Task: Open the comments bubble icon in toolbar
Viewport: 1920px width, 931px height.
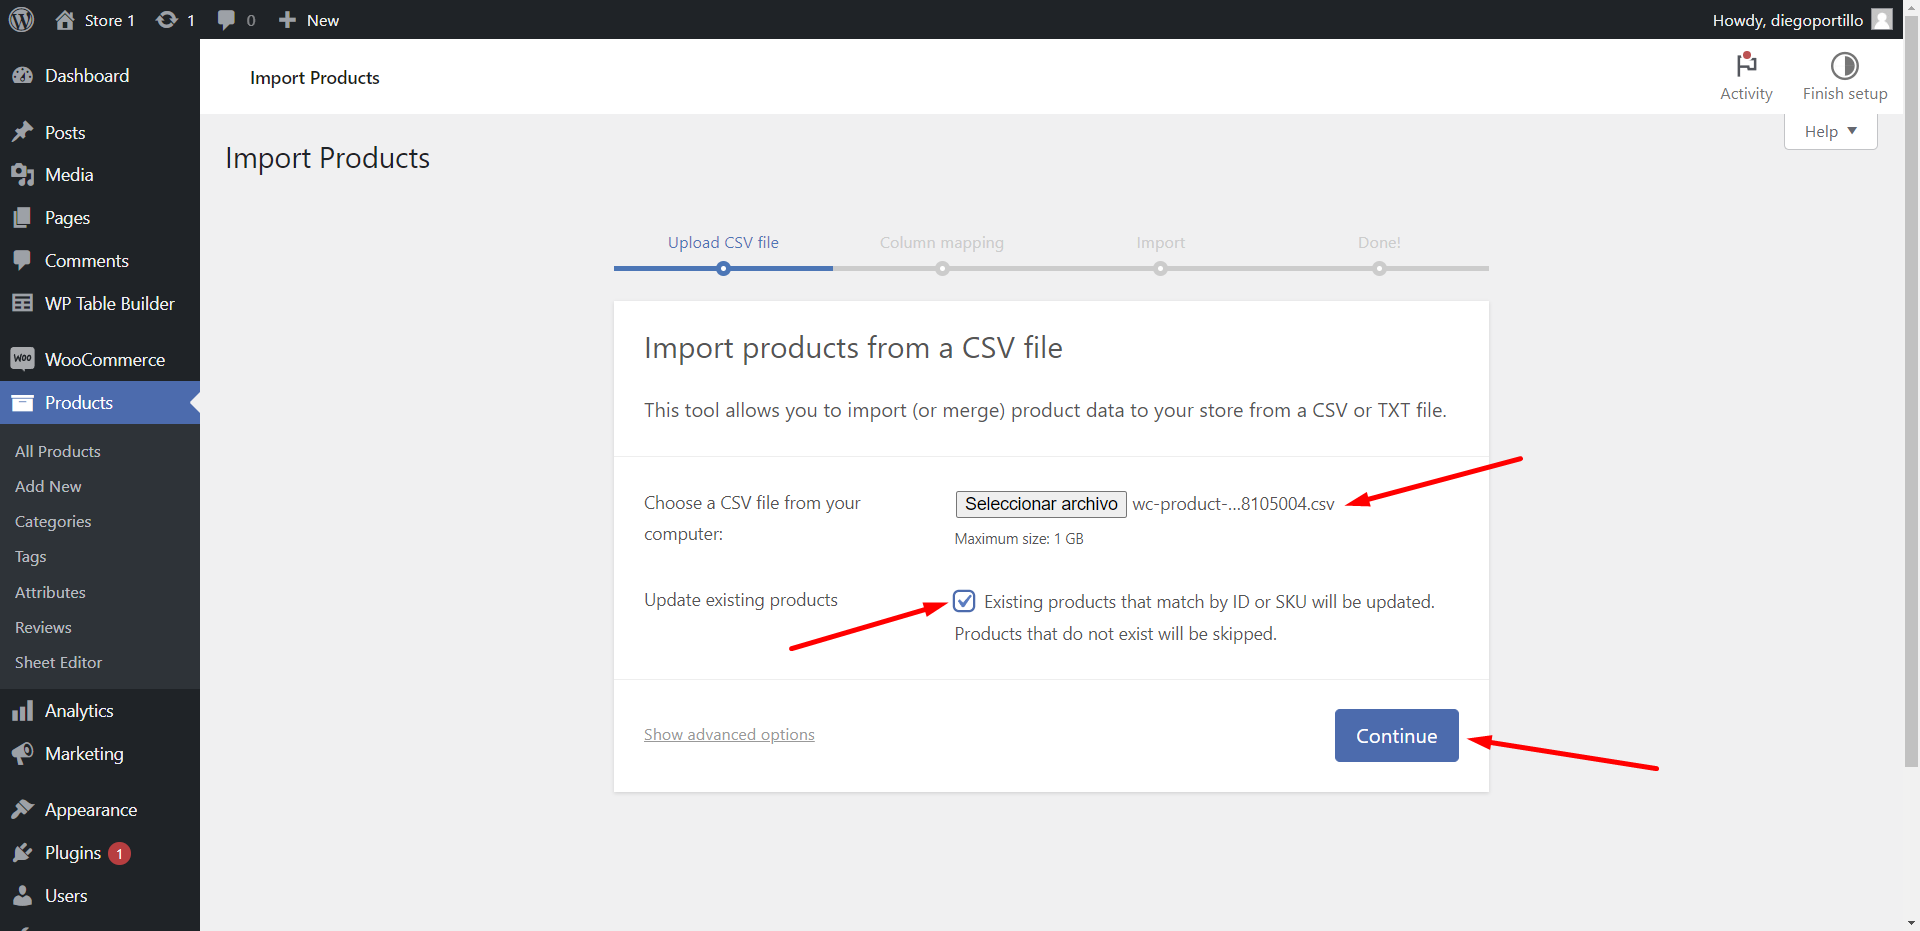Action: 227,20
